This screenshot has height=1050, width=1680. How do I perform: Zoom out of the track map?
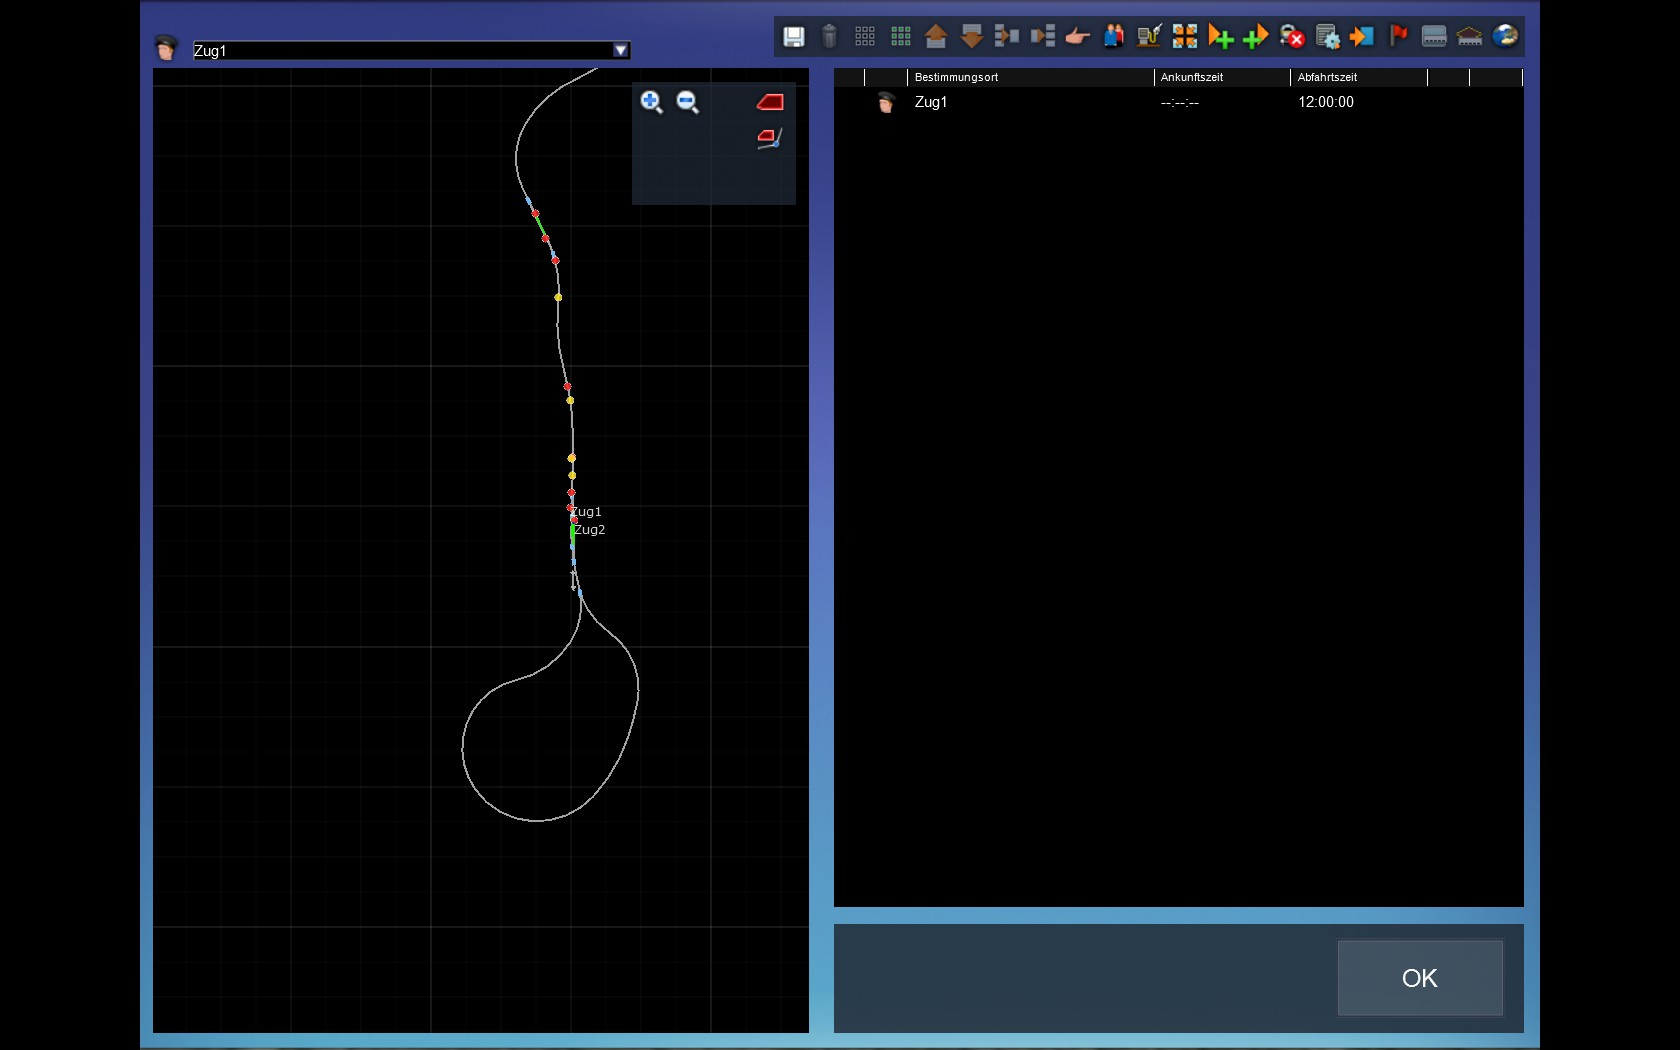coord(687,102)
